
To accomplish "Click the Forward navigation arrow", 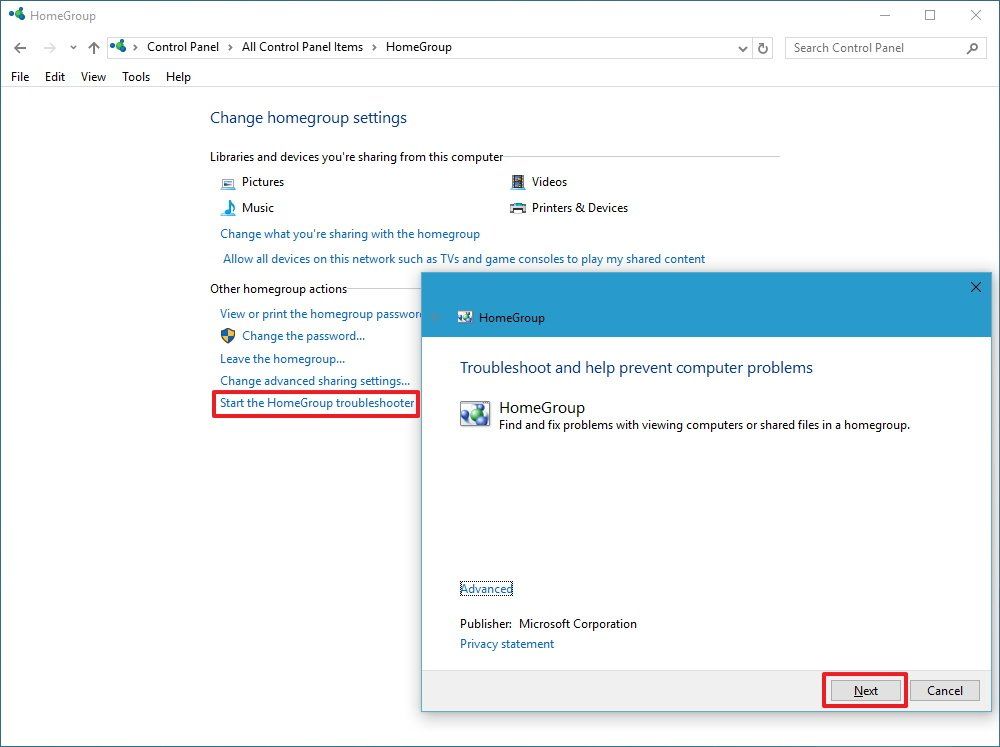I will coord(49,48).
